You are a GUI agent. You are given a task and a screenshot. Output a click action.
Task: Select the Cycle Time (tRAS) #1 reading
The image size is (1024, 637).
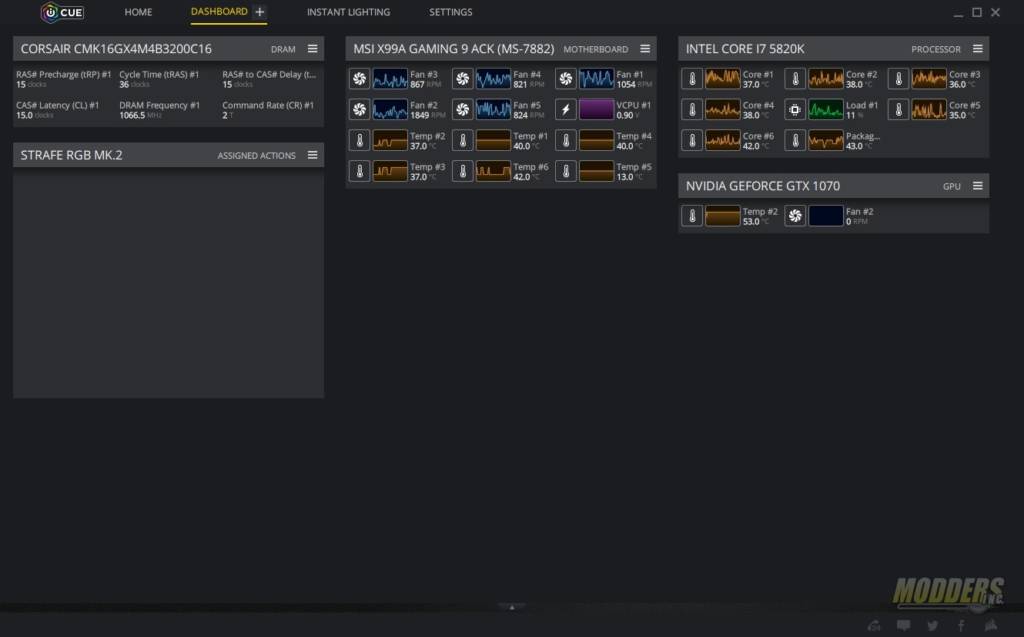(159, 79)
